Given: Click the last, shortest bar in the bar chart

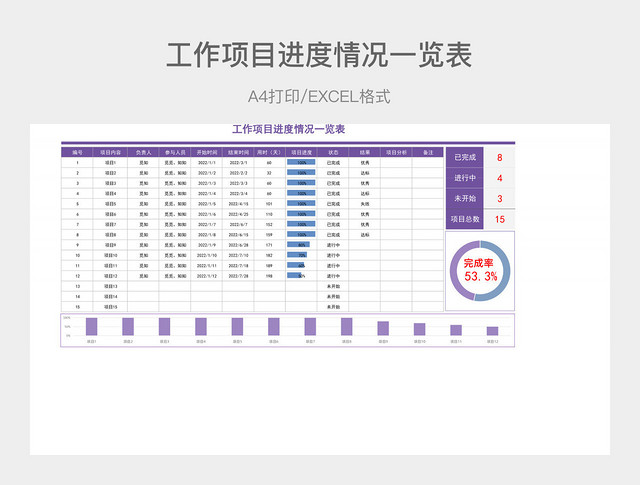Looking at the screenshot, I should pyautogui.click(x=492, y=331).
